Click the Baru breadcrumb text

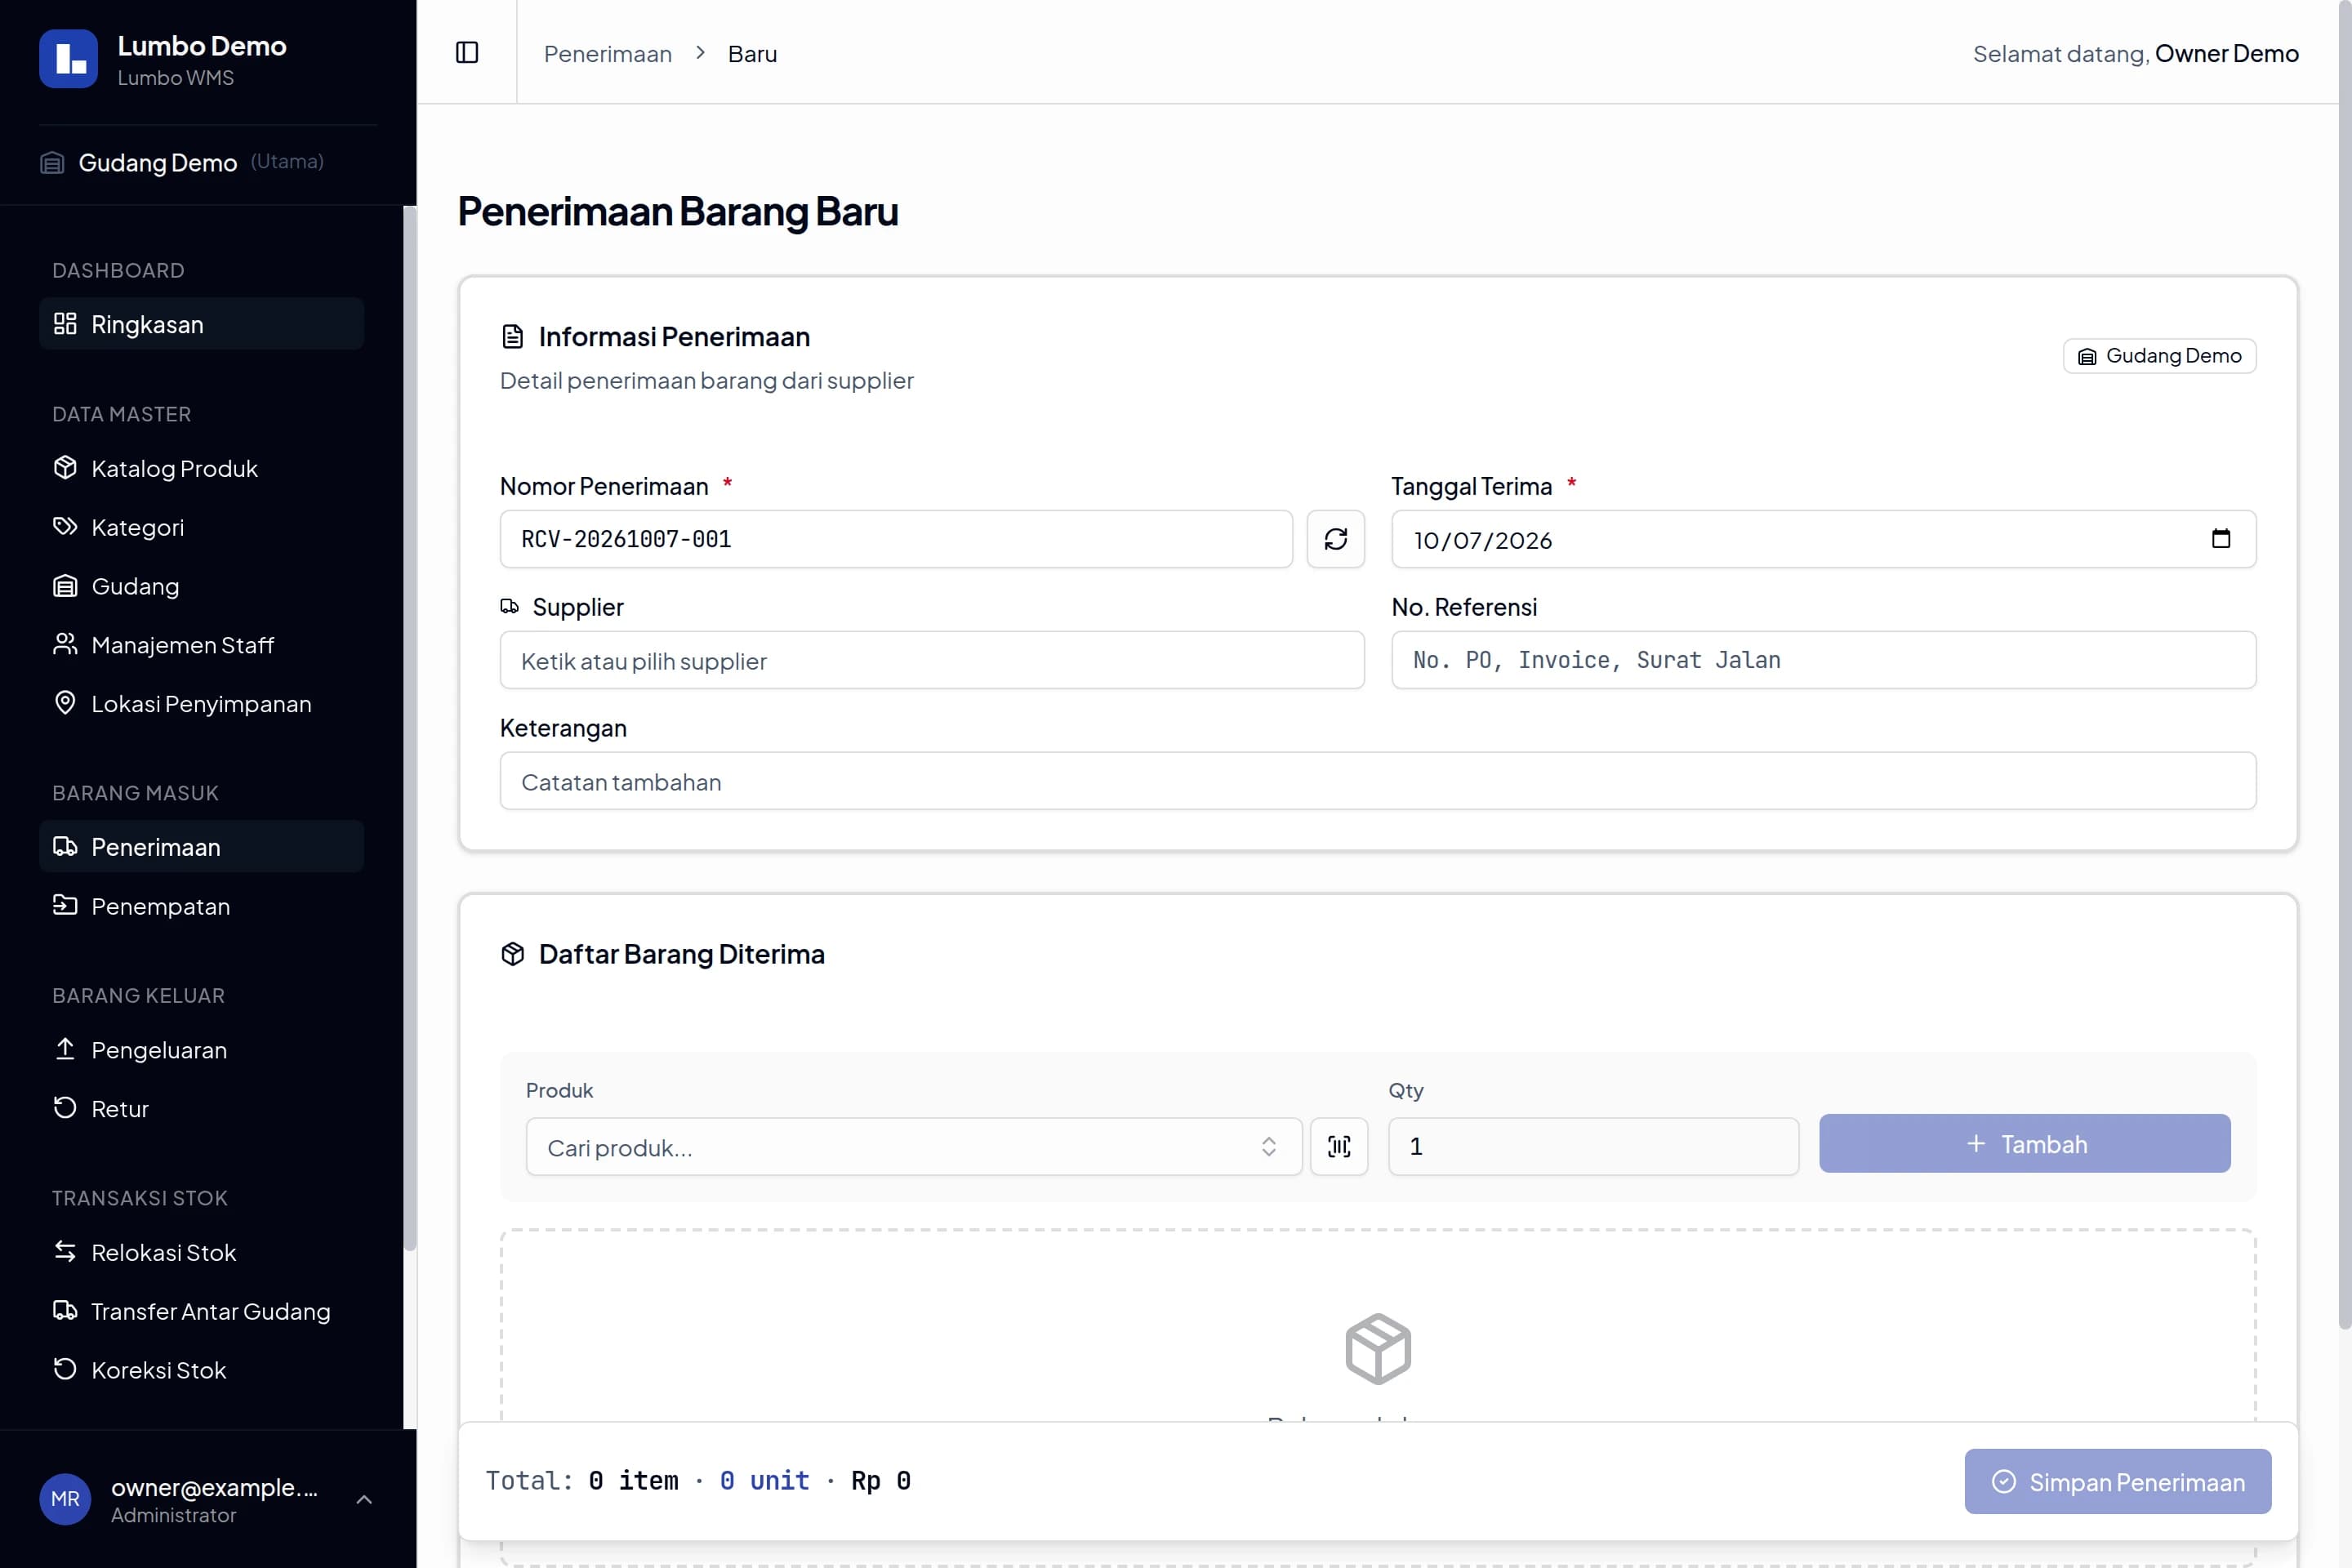[752, 54]
